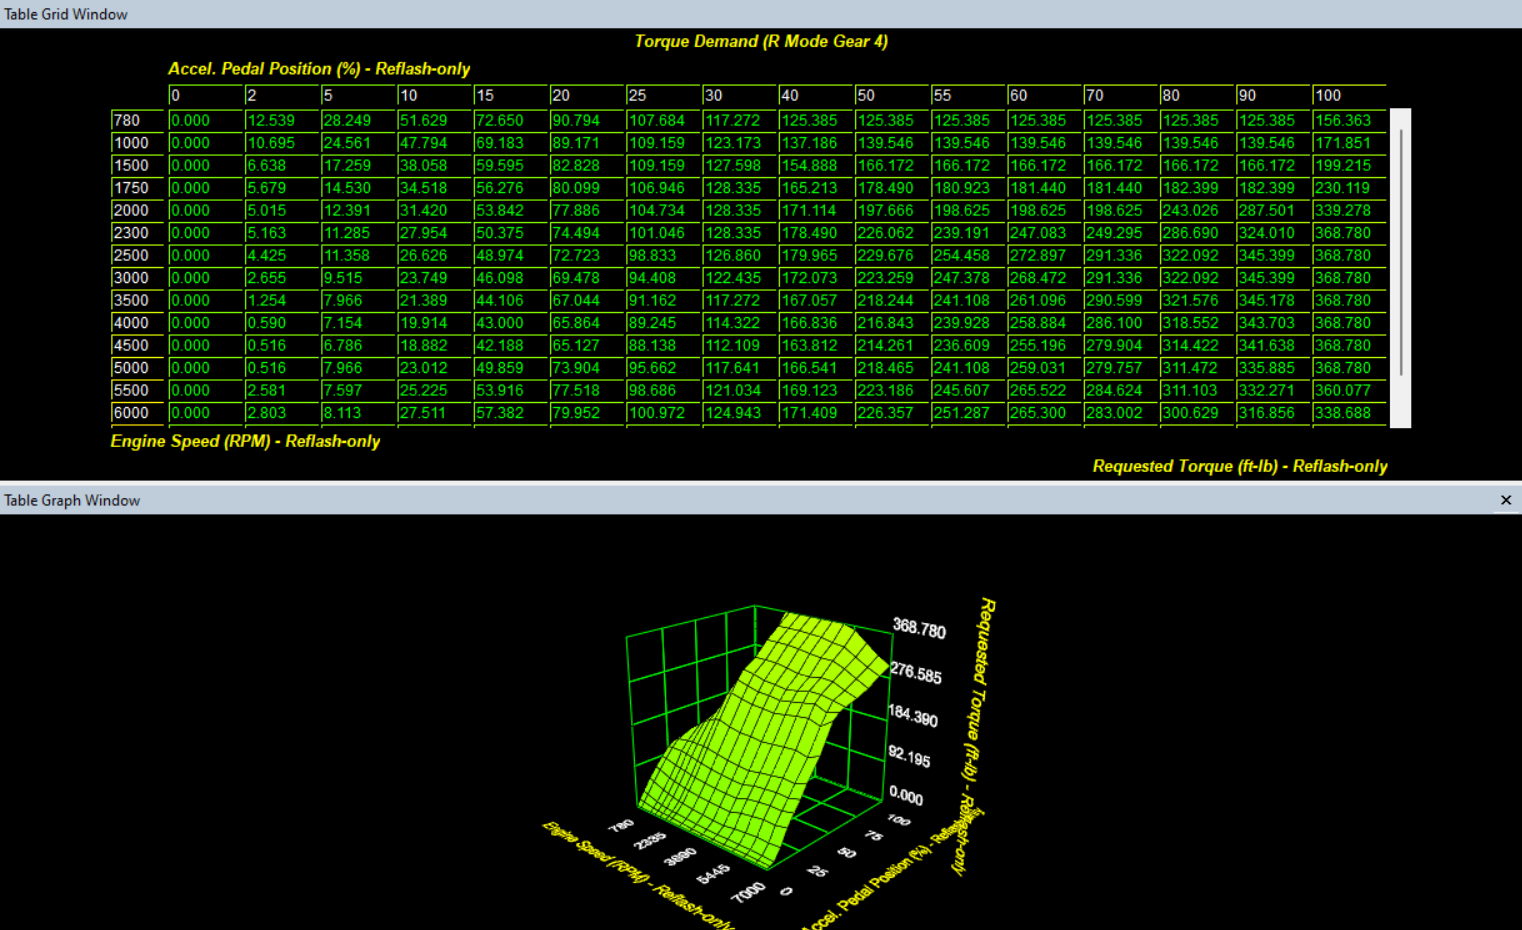Select the cell containing 0.590

(281, 323)
